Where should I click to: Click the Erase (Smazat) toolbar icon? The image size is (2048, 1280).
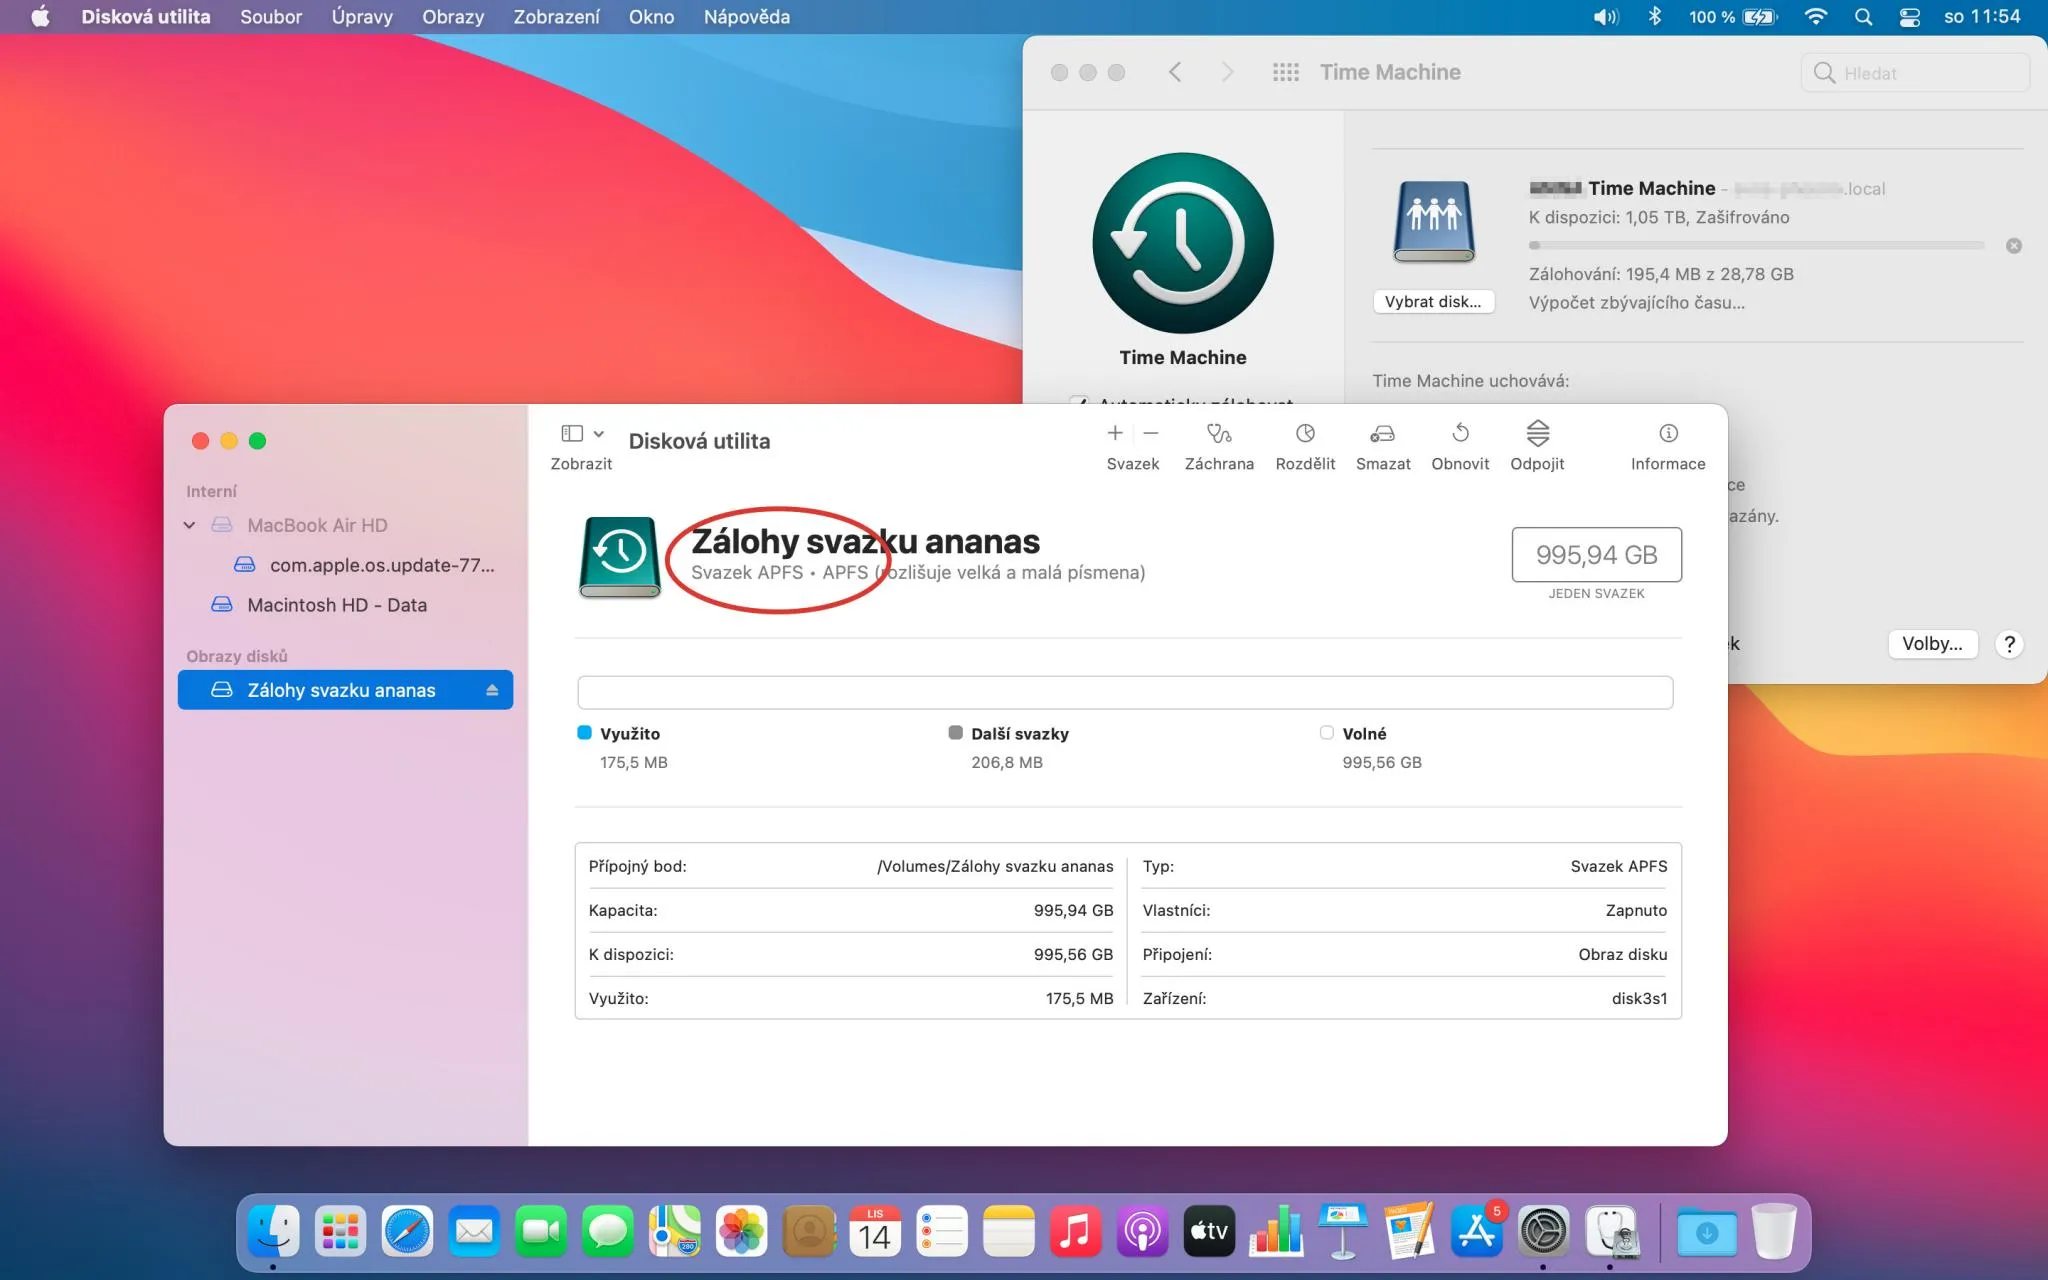(x=1382, y=434)
